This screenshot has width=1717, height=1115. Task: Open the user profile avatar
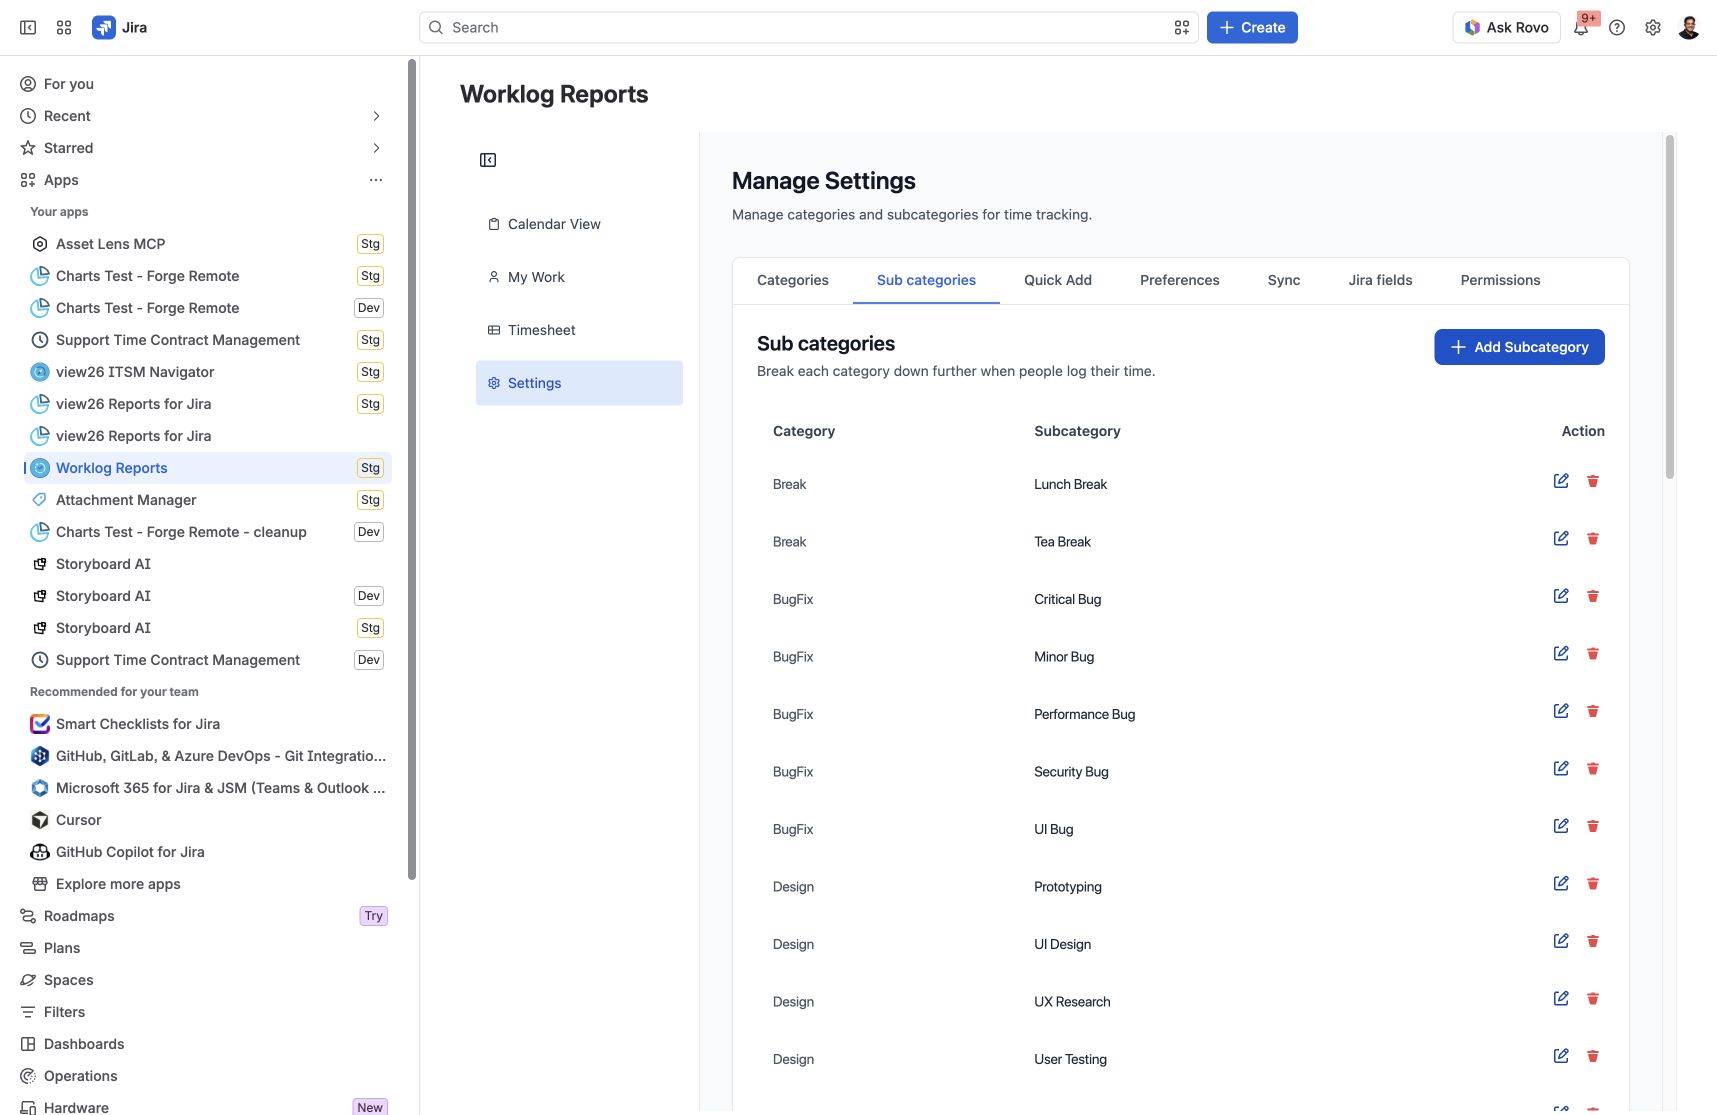(1689, 28)
